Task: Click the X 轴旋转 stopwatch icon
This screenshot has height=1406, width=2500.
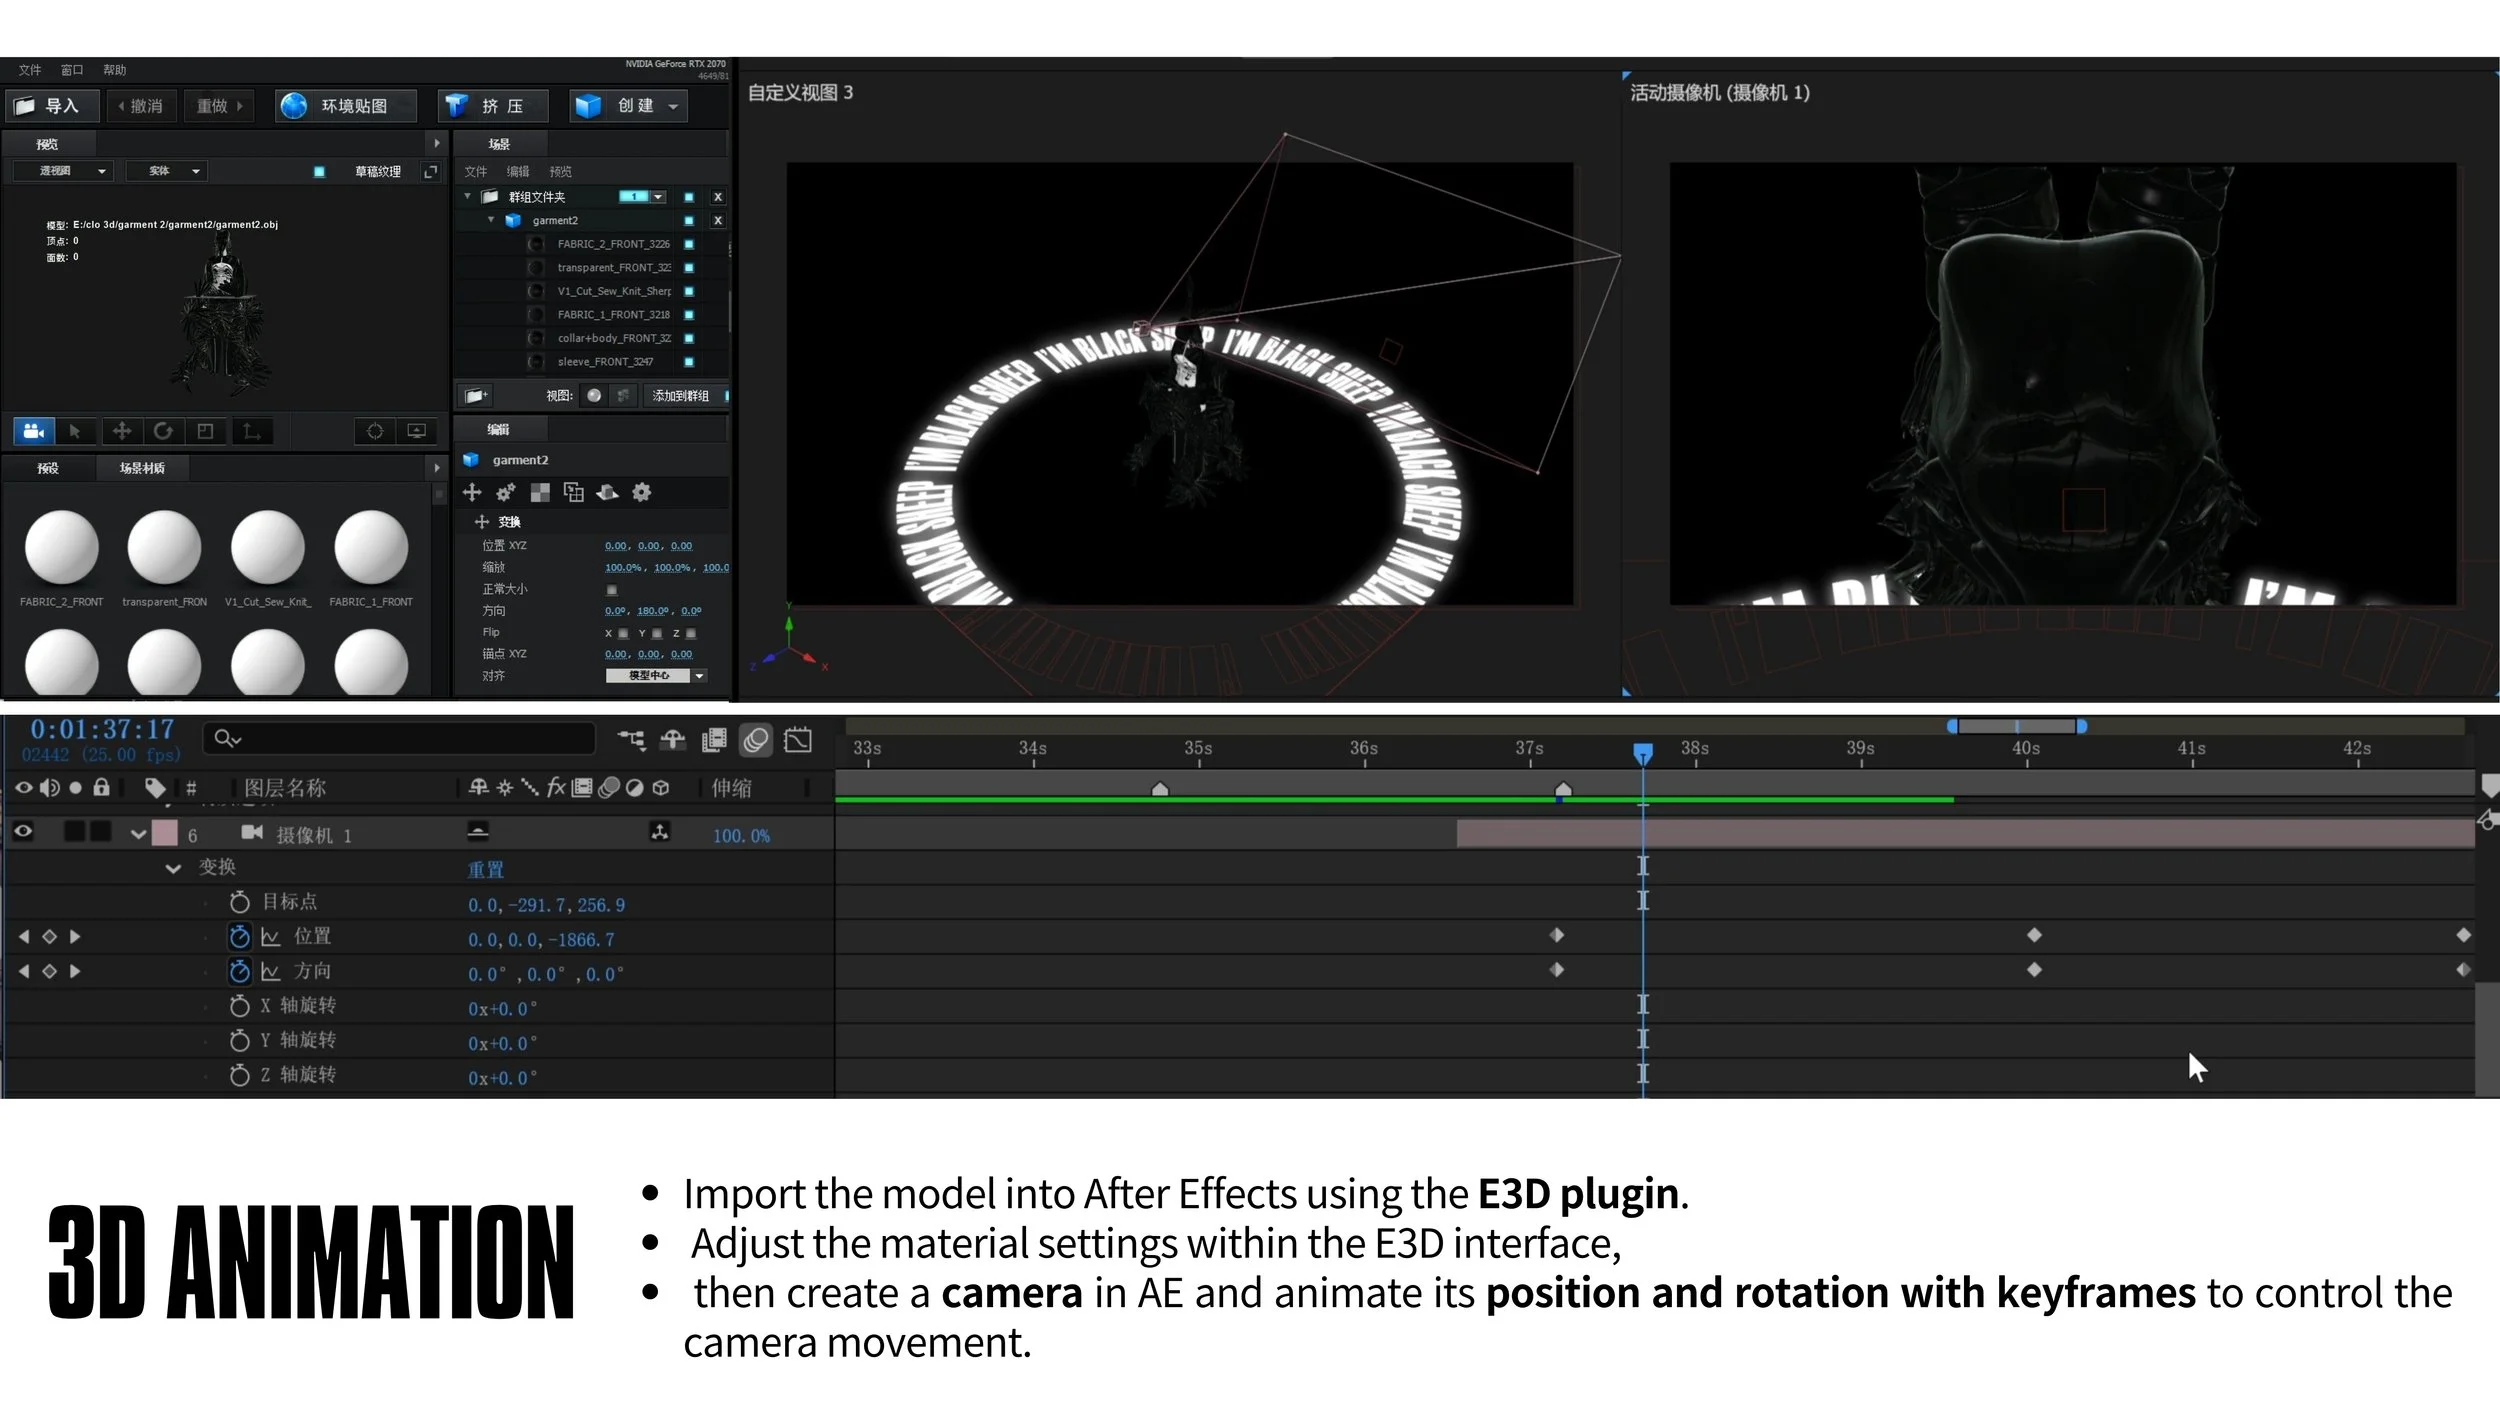Action: tap(239, 1006)
